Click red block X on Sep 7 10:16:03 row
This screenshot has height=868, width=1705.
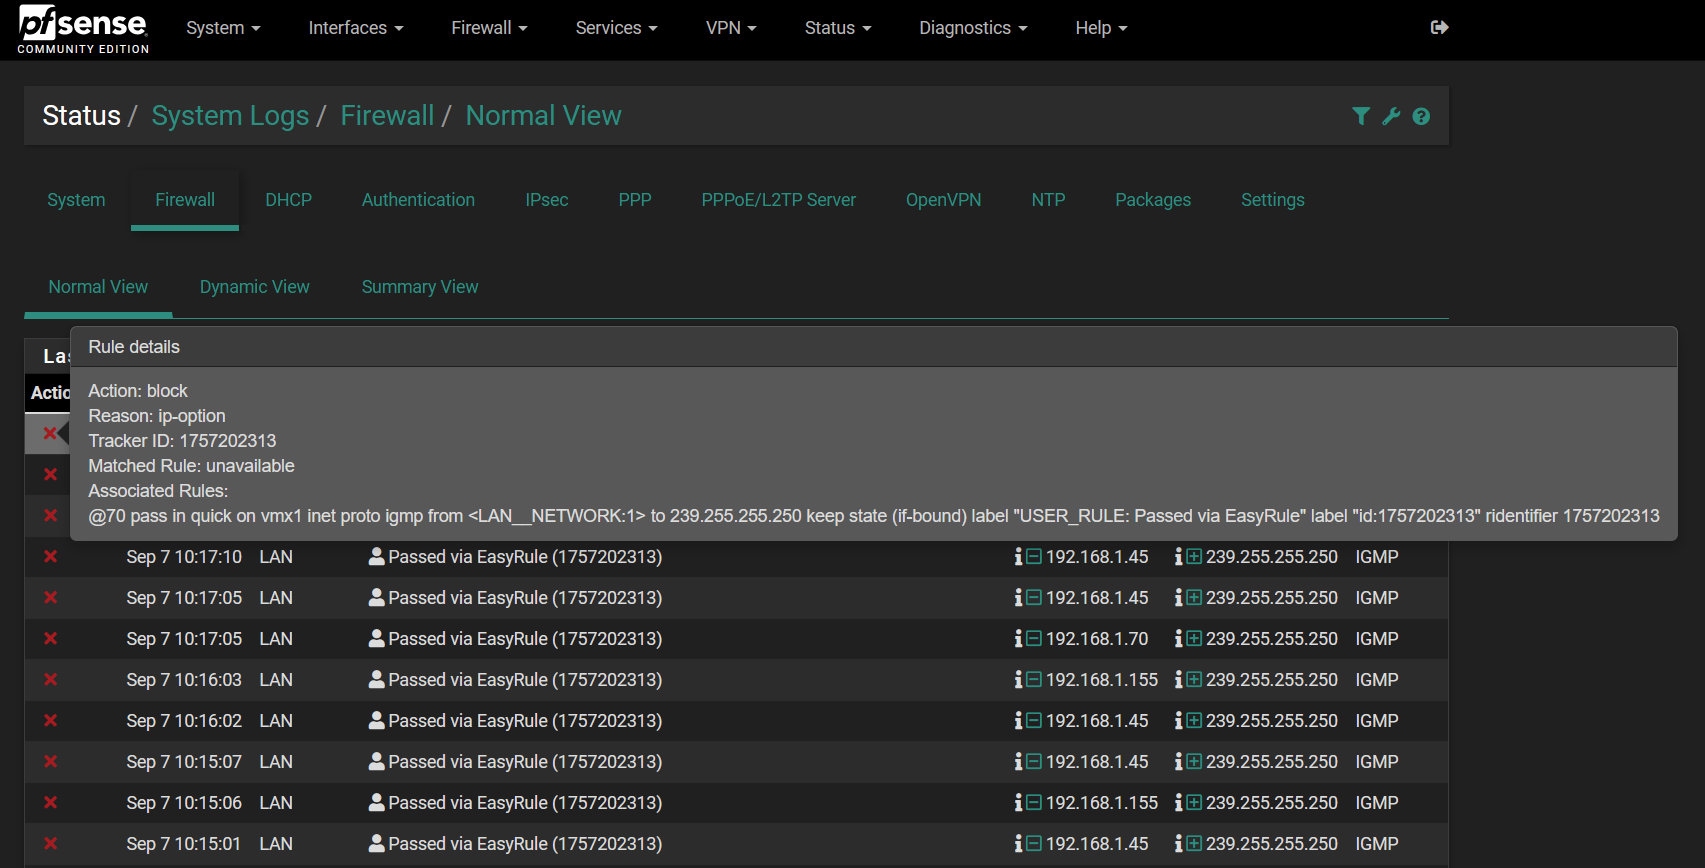[x=50, y=679]
